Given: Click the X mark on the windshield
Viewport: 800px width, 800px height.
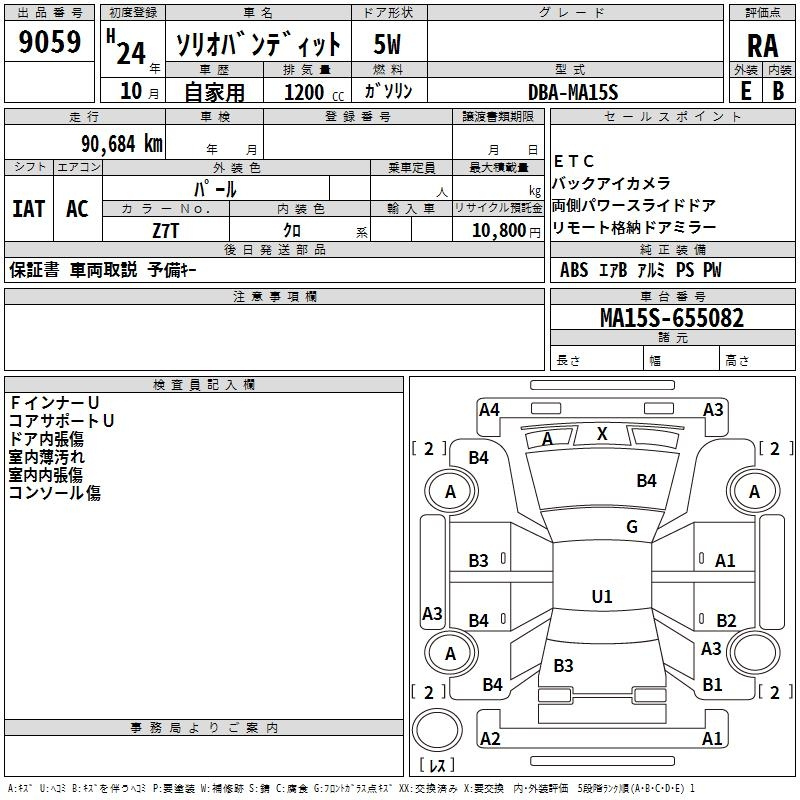Looking at the screenshot, I should click(602, 434).
